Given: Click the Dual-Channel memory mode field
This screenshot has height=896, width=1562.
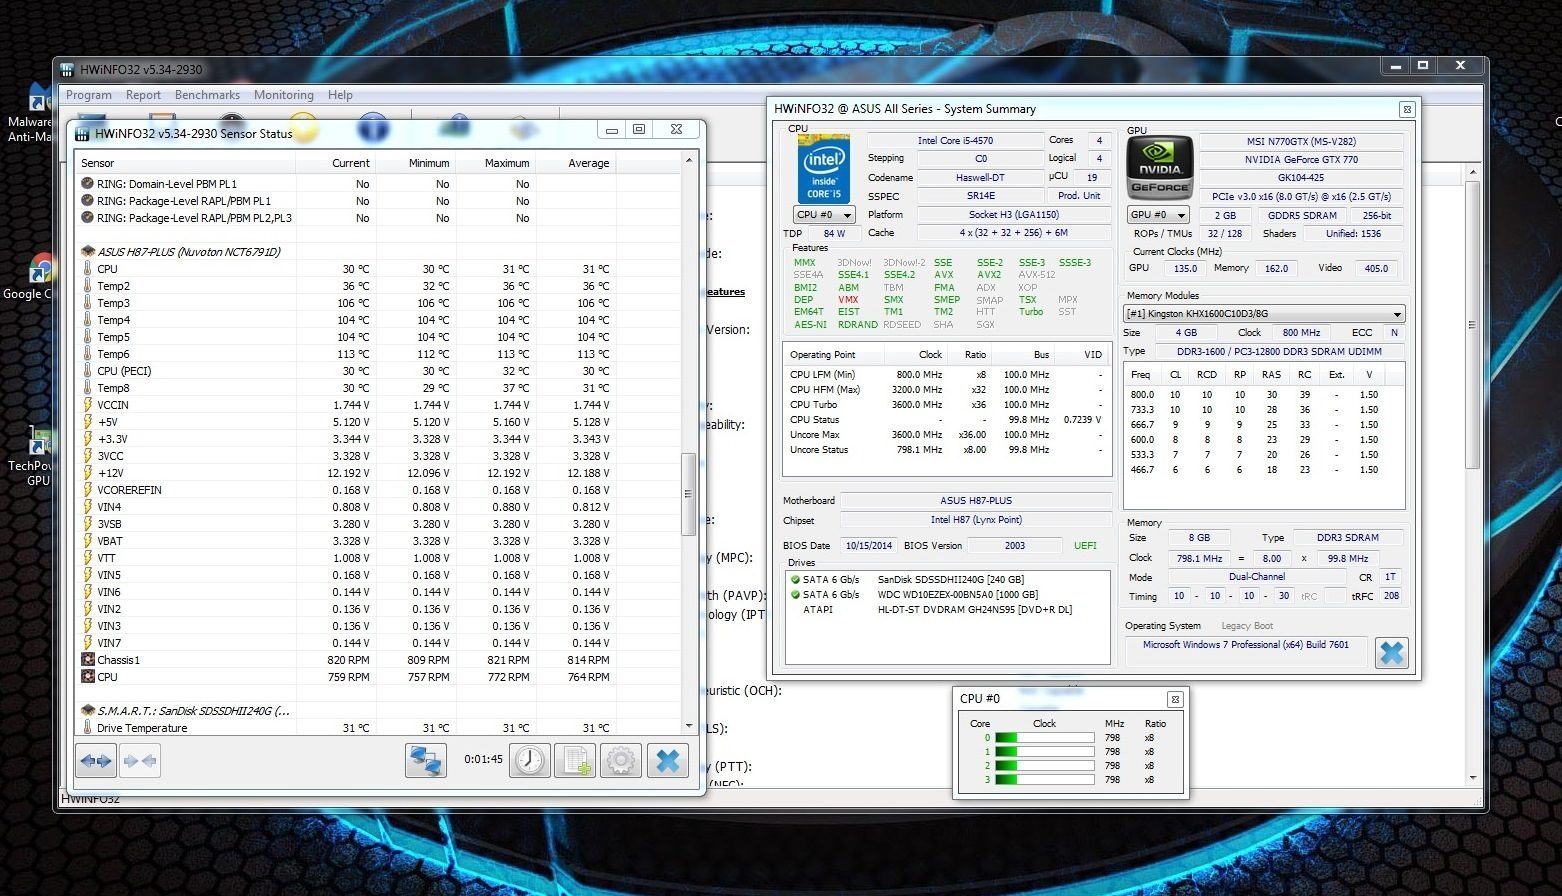Looking at the screenshot, I should [x=1257, y=577].
